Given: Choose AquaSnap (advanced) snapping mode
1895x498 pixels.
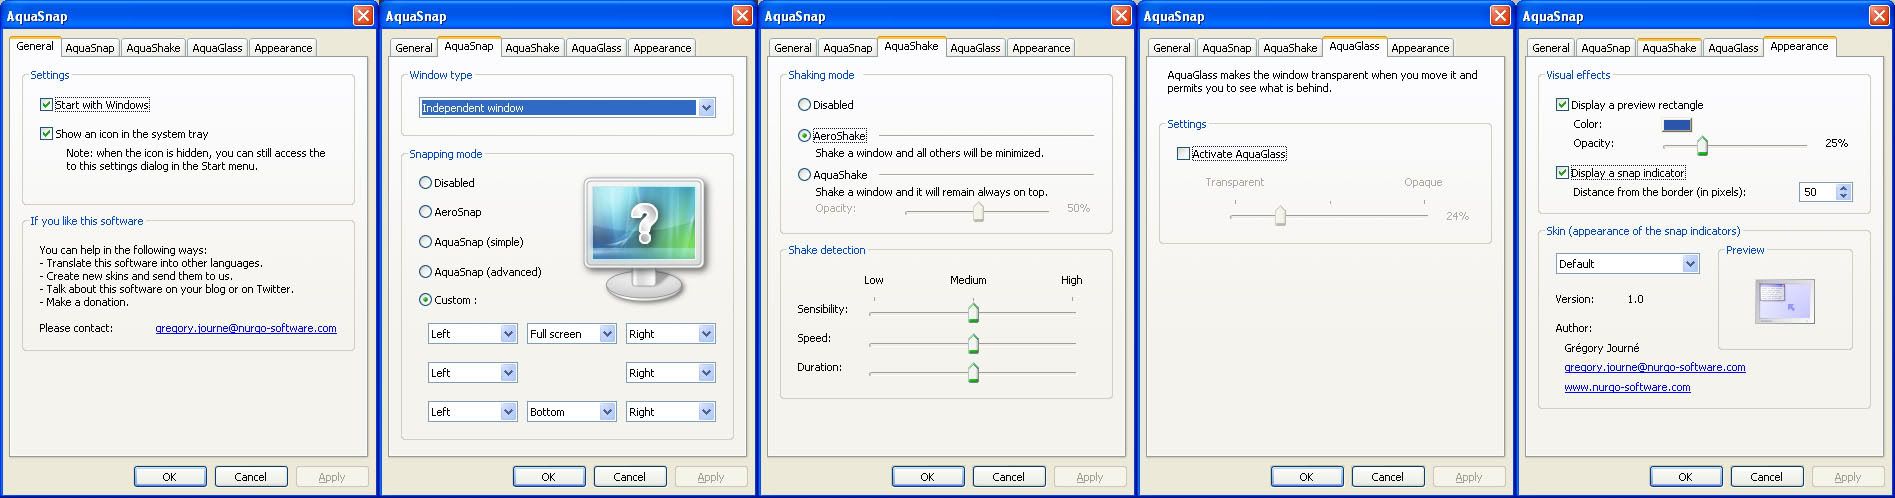Looking at the screenshot, I should pyautogui.click(x=425, y=271).
